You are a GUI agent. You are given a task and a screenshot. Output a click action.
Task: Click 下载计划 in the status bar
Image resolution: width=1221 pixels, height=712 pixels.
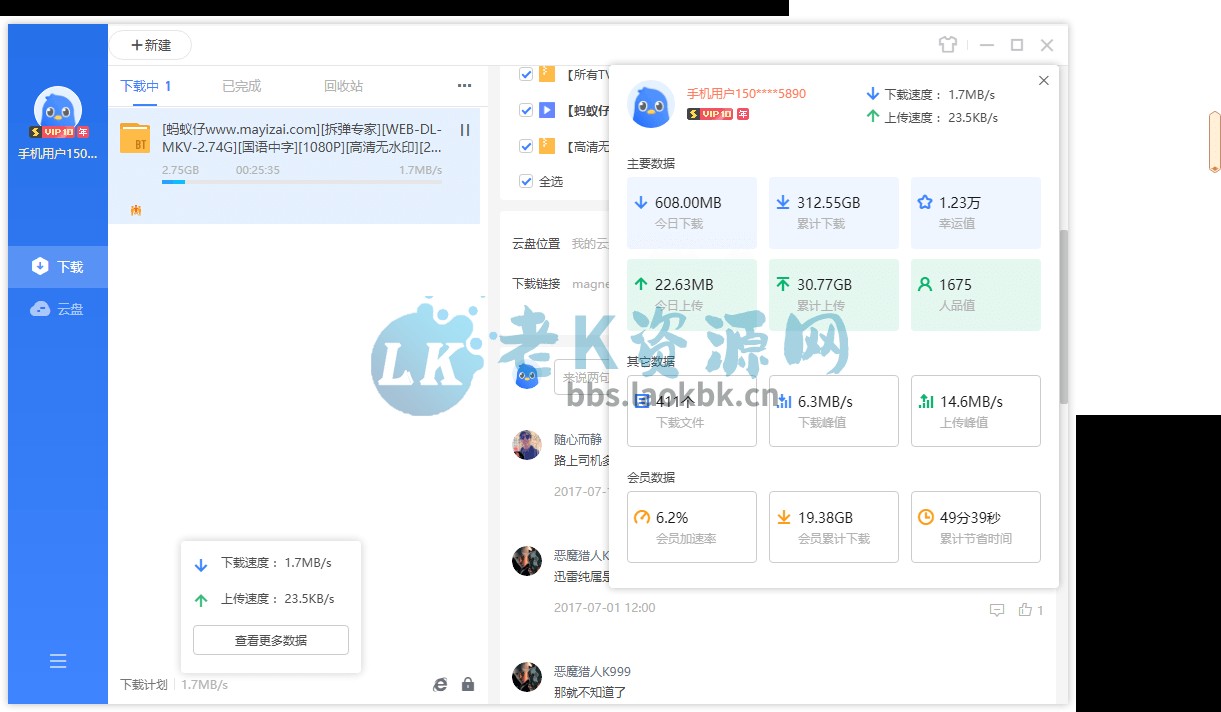point(144,685)
